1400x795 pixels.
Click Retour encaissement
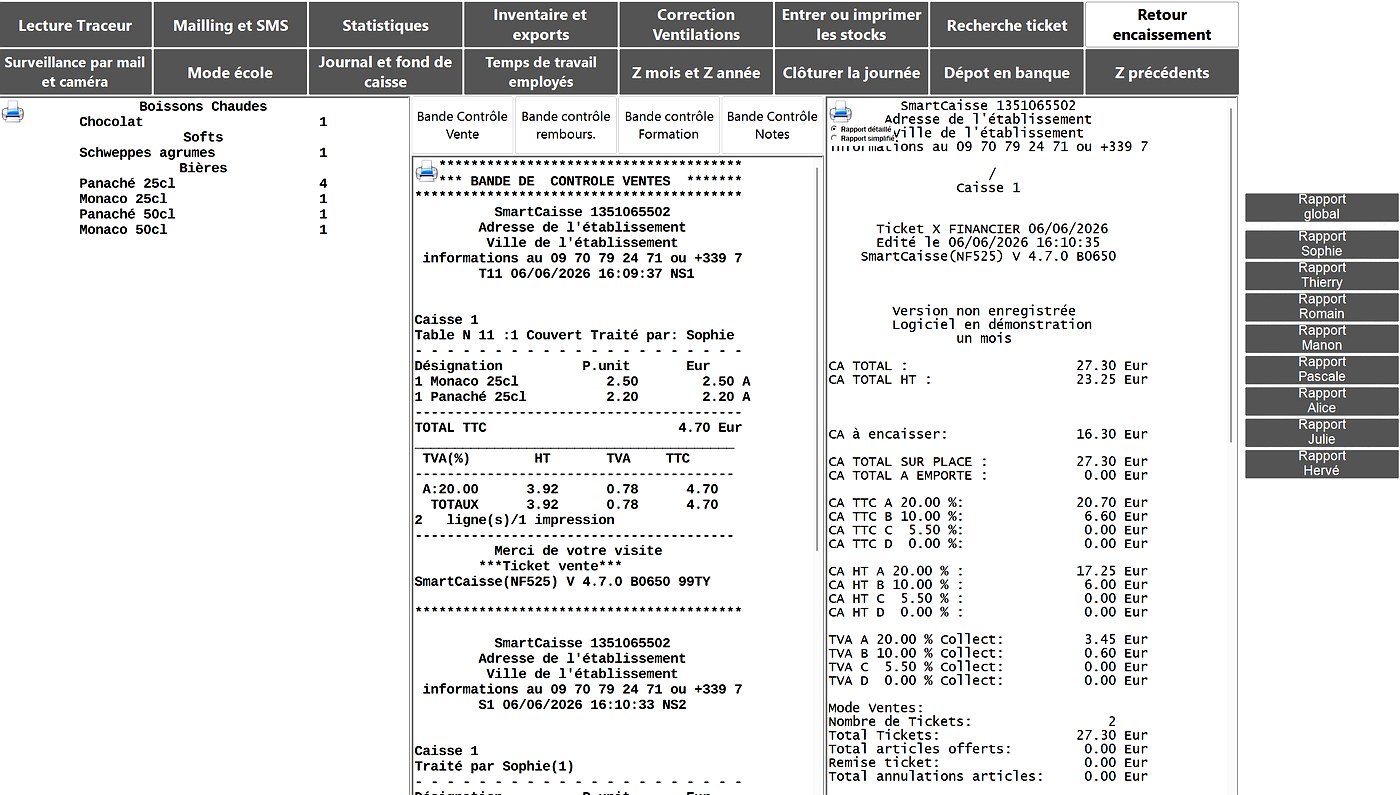coord(1162,25)
